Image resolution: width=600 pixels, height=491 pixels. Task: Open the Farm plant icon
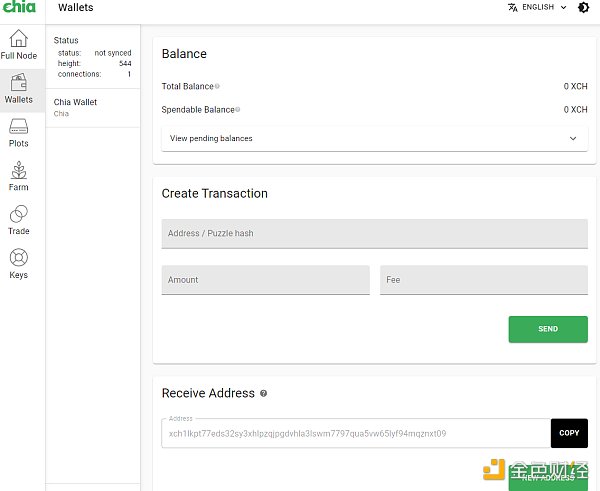(x=18, y=171)
